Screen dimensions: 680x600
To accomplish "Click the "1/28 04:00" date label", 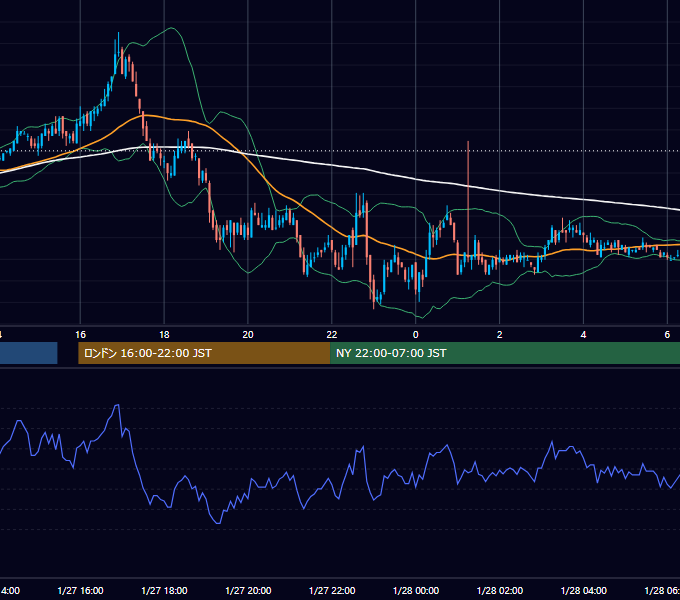I will point(584,591).
